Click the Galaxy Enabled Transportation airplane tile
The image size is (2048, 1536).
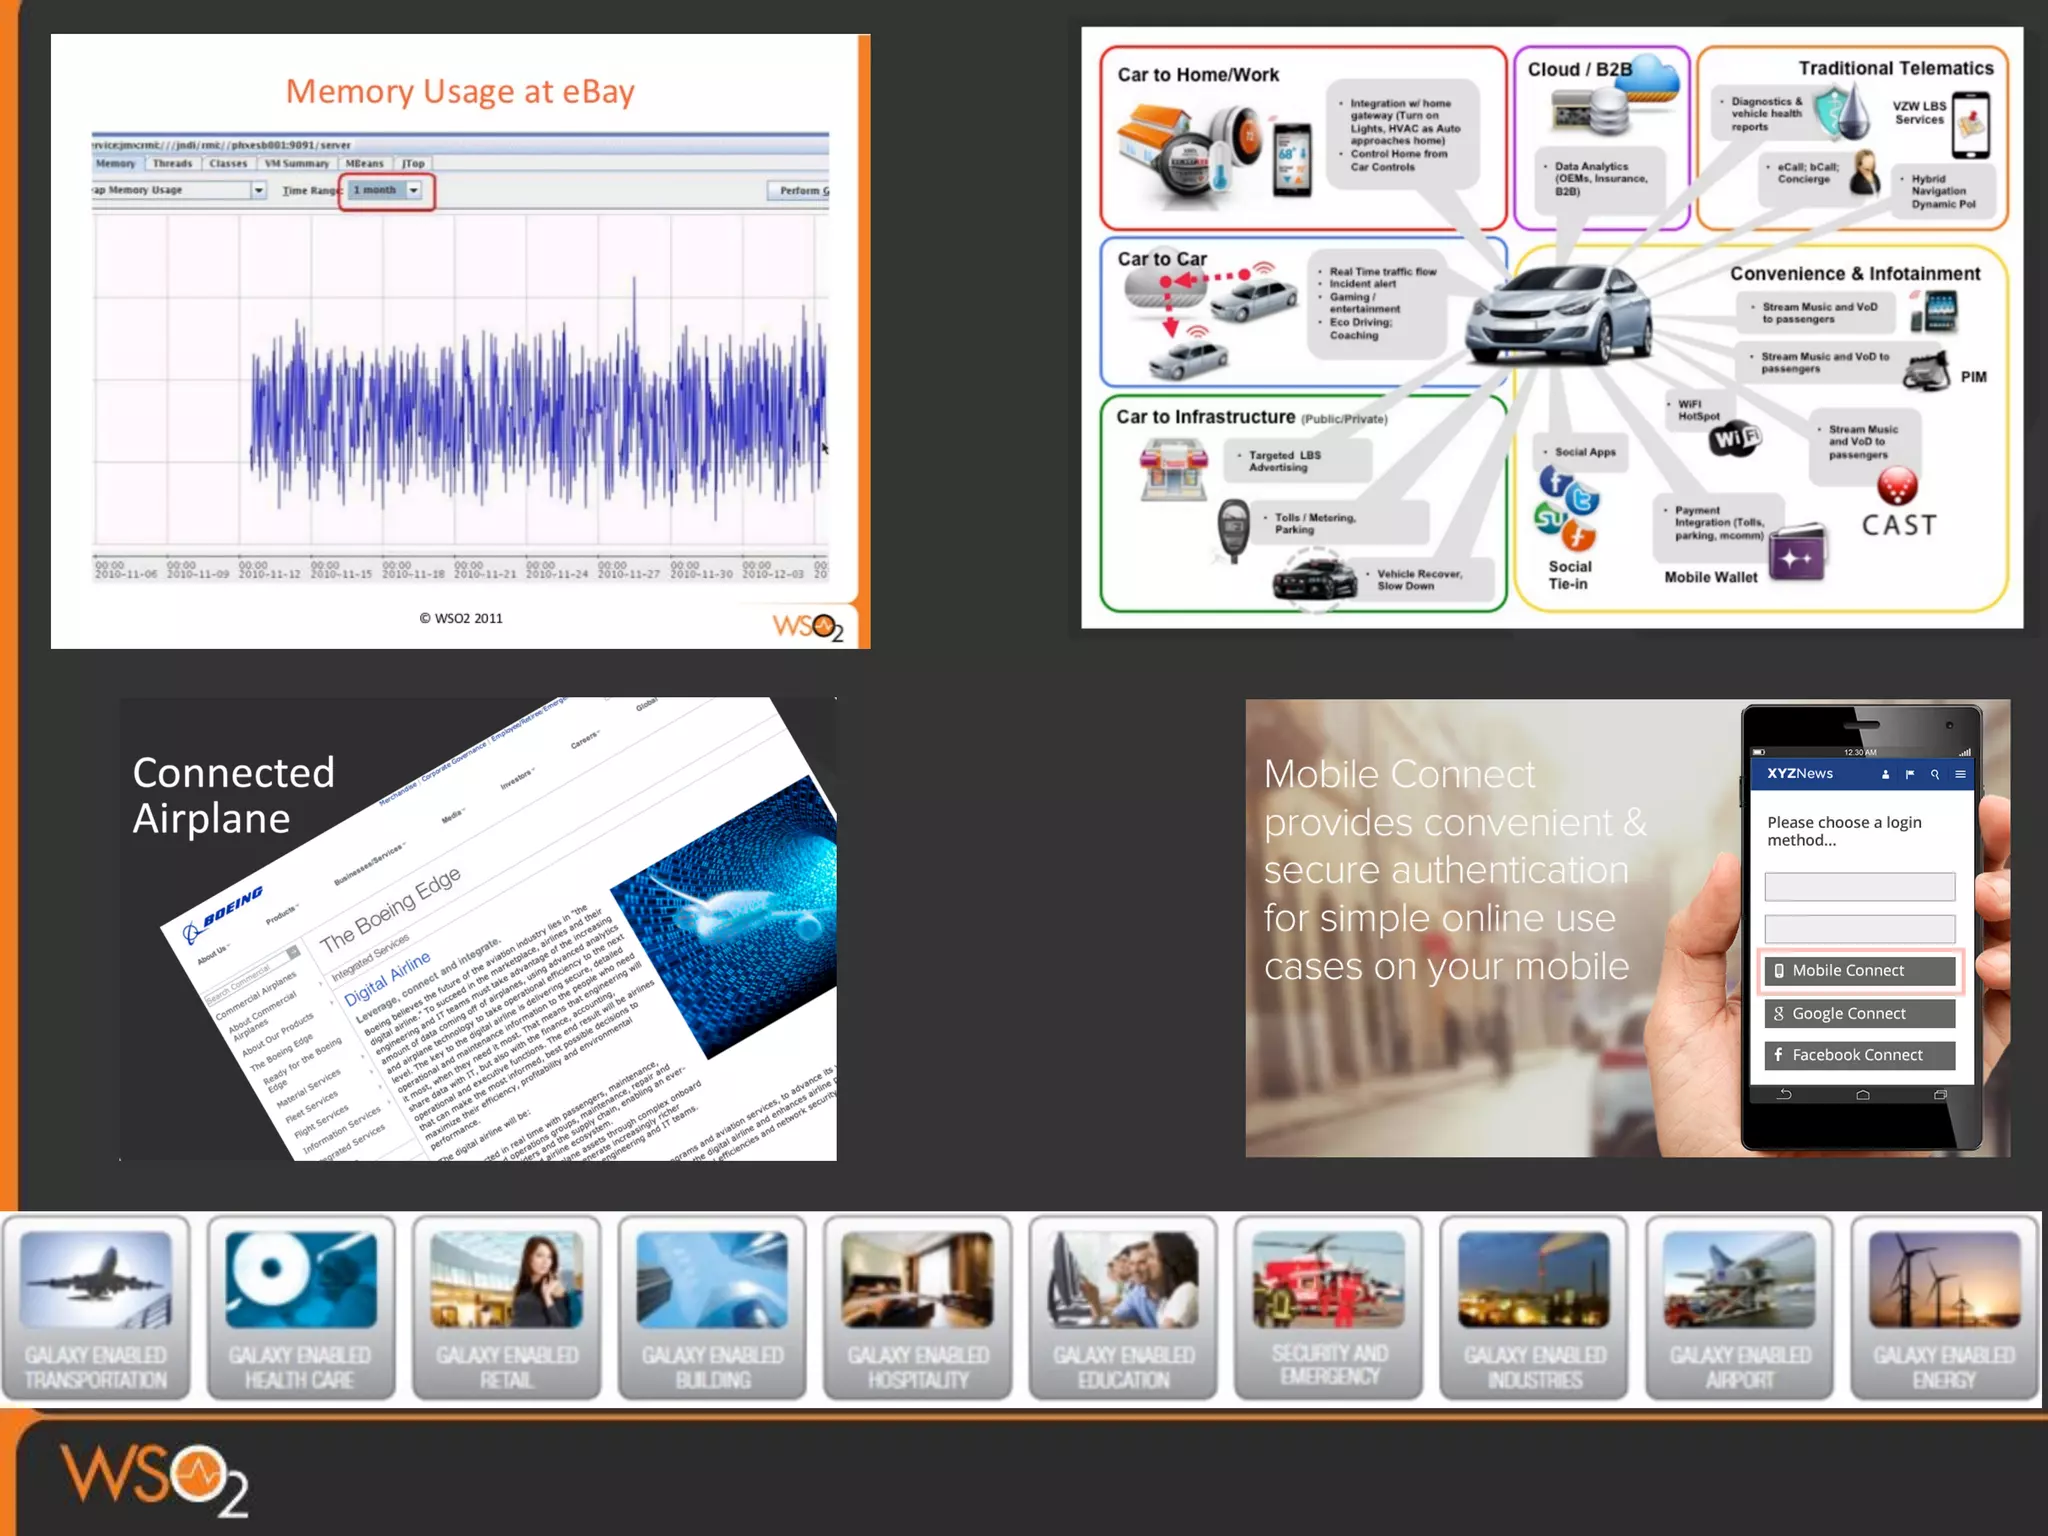click(96, 1306)
